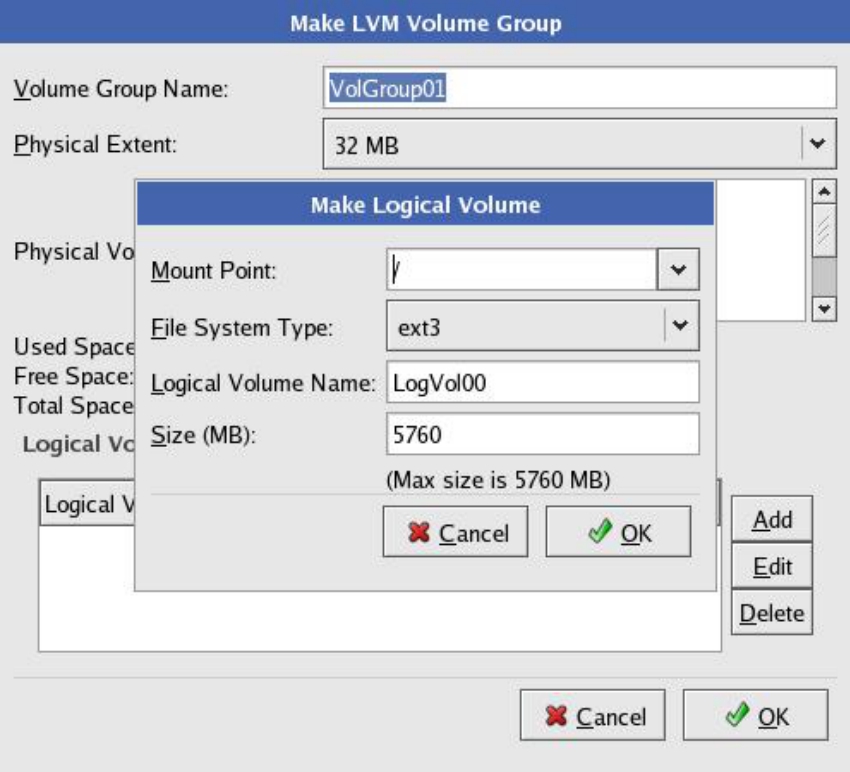The width and height of the screenshot is (850, 772).
Task: Cancel the Make Logical Volume dialog
Action: (456, 532)
